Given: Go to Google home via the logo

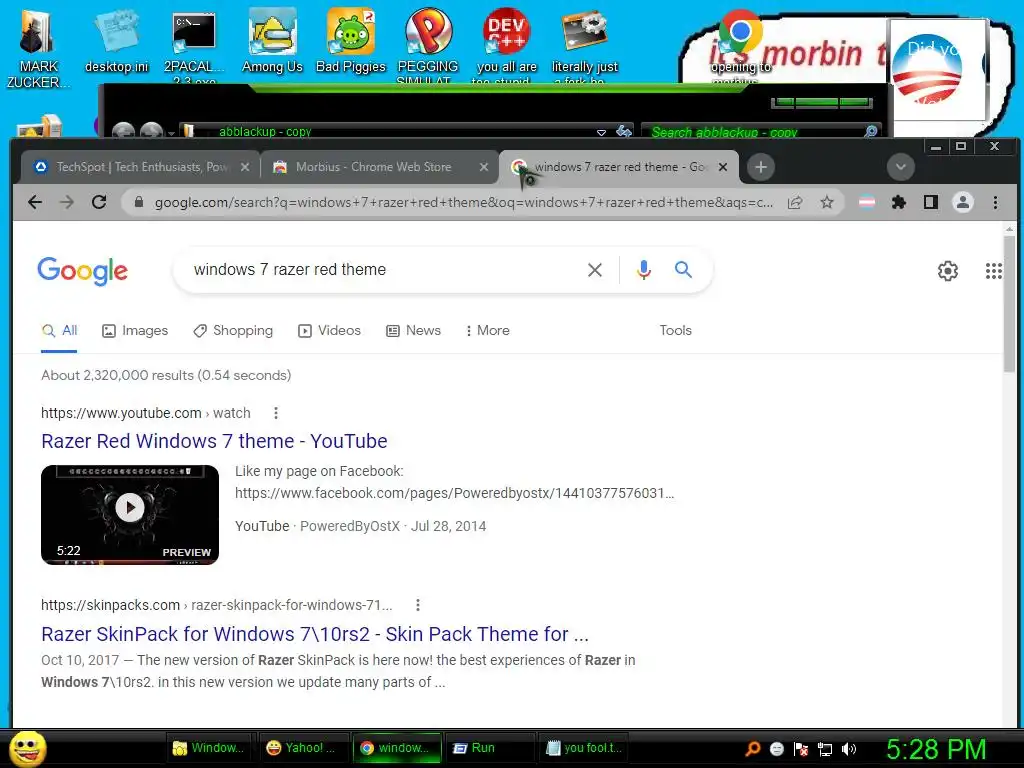Looking at the screenshot, I should 83,270.
